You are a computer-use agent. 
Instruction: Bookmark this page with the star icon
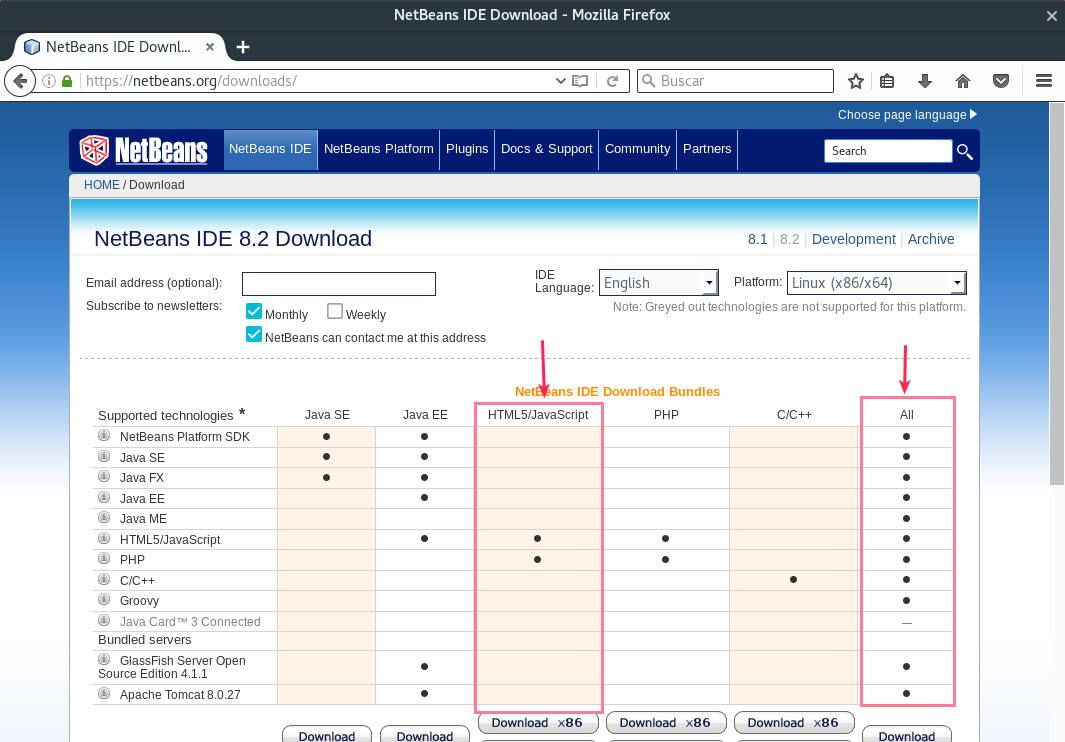(856, 82)
